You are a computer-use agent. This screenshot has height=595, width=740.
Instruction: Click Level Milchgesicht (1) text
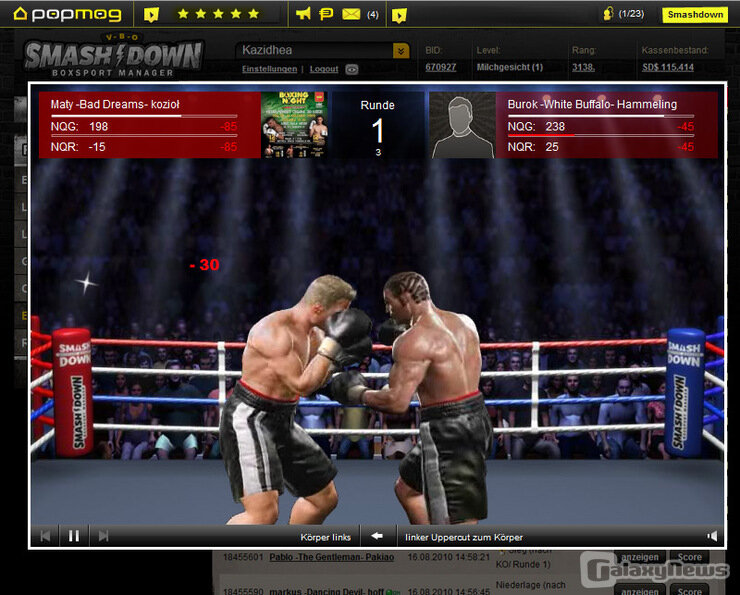510,67
